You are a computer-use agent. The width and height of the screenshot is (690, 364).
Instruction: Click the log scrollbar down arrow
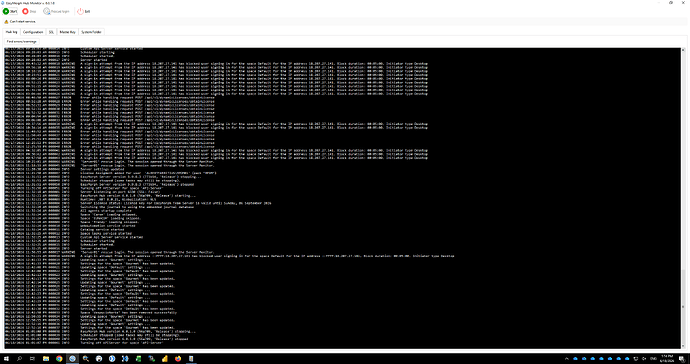683,346
